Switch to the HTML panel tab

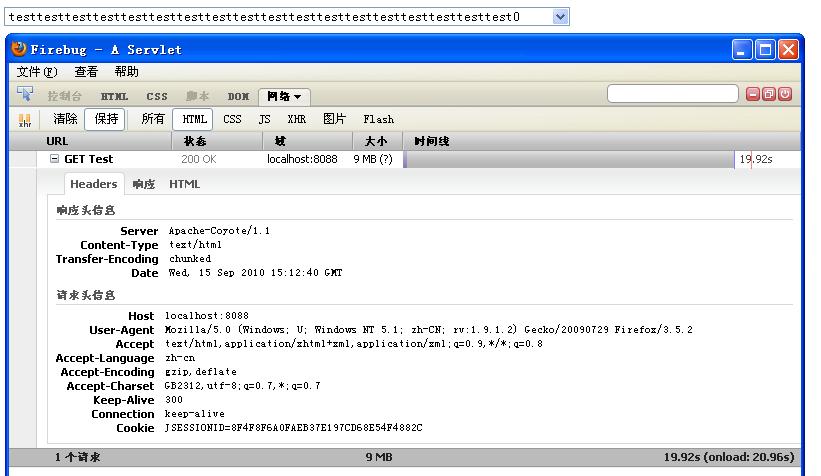[x=114, y=96]
